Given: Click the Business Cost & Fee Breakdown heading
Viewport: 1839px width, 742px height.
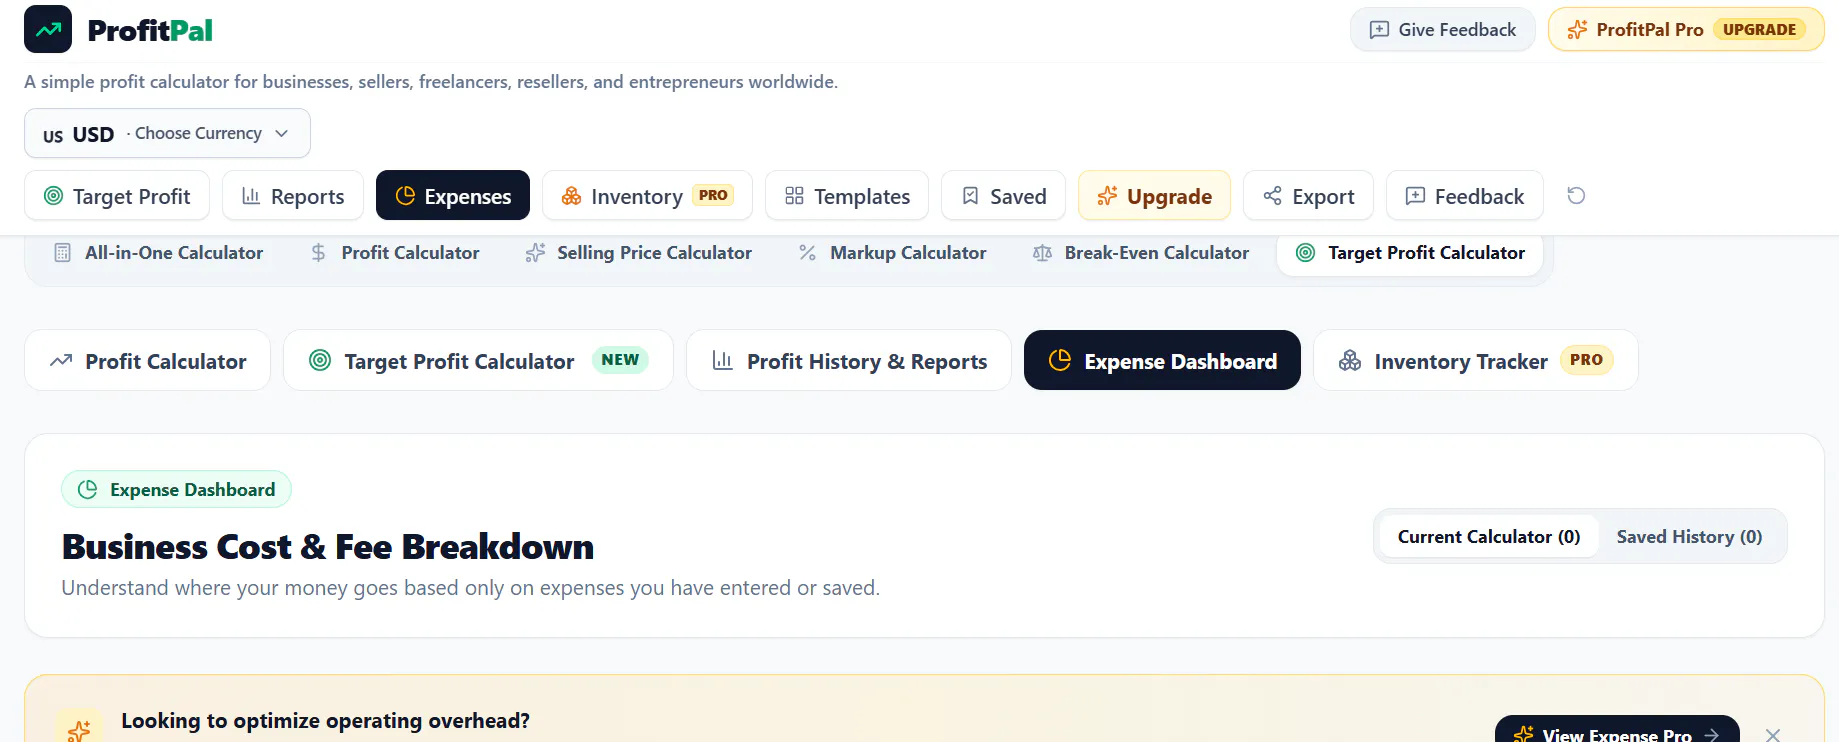Looking at the screenshot, I should 328,547.
